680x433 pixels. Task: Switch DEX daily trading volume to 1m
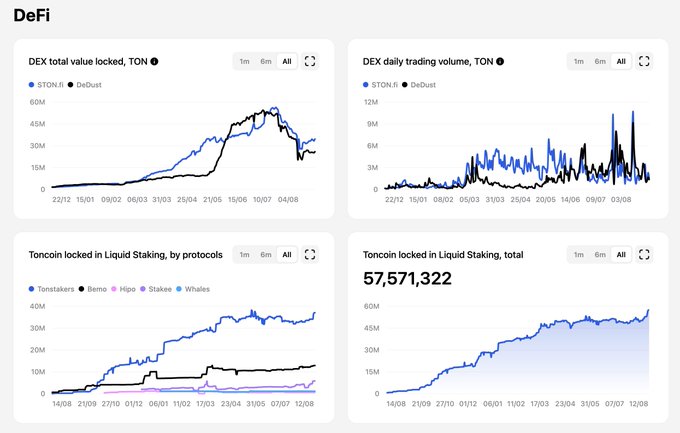pos(579,61)
